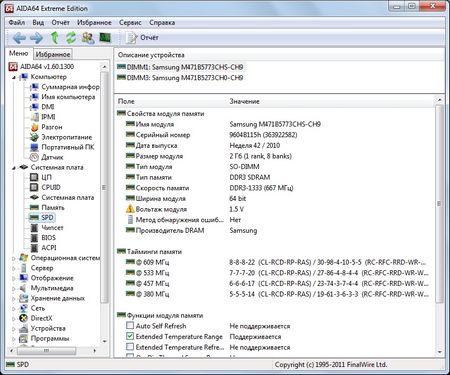
Task: Collapse the Системная плата parent node
Action: tap(14, 168)
